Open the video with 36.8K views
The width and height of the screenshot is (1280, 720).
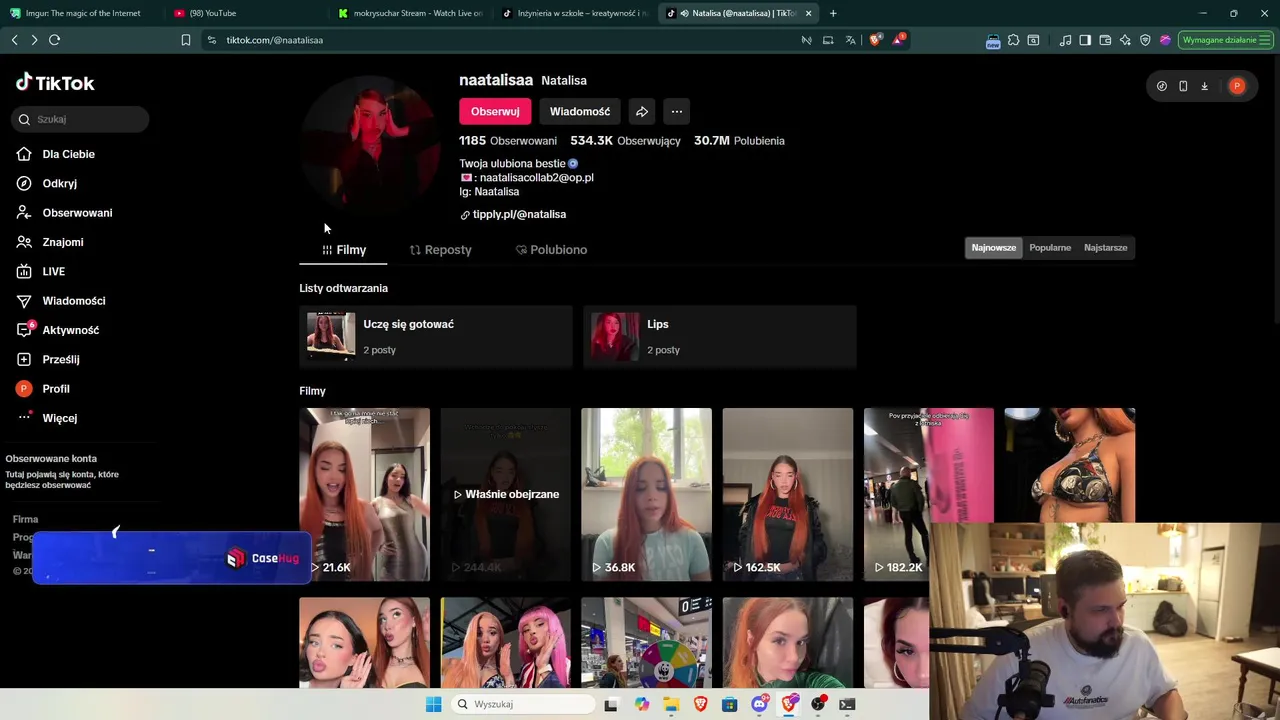click(646, 494)
